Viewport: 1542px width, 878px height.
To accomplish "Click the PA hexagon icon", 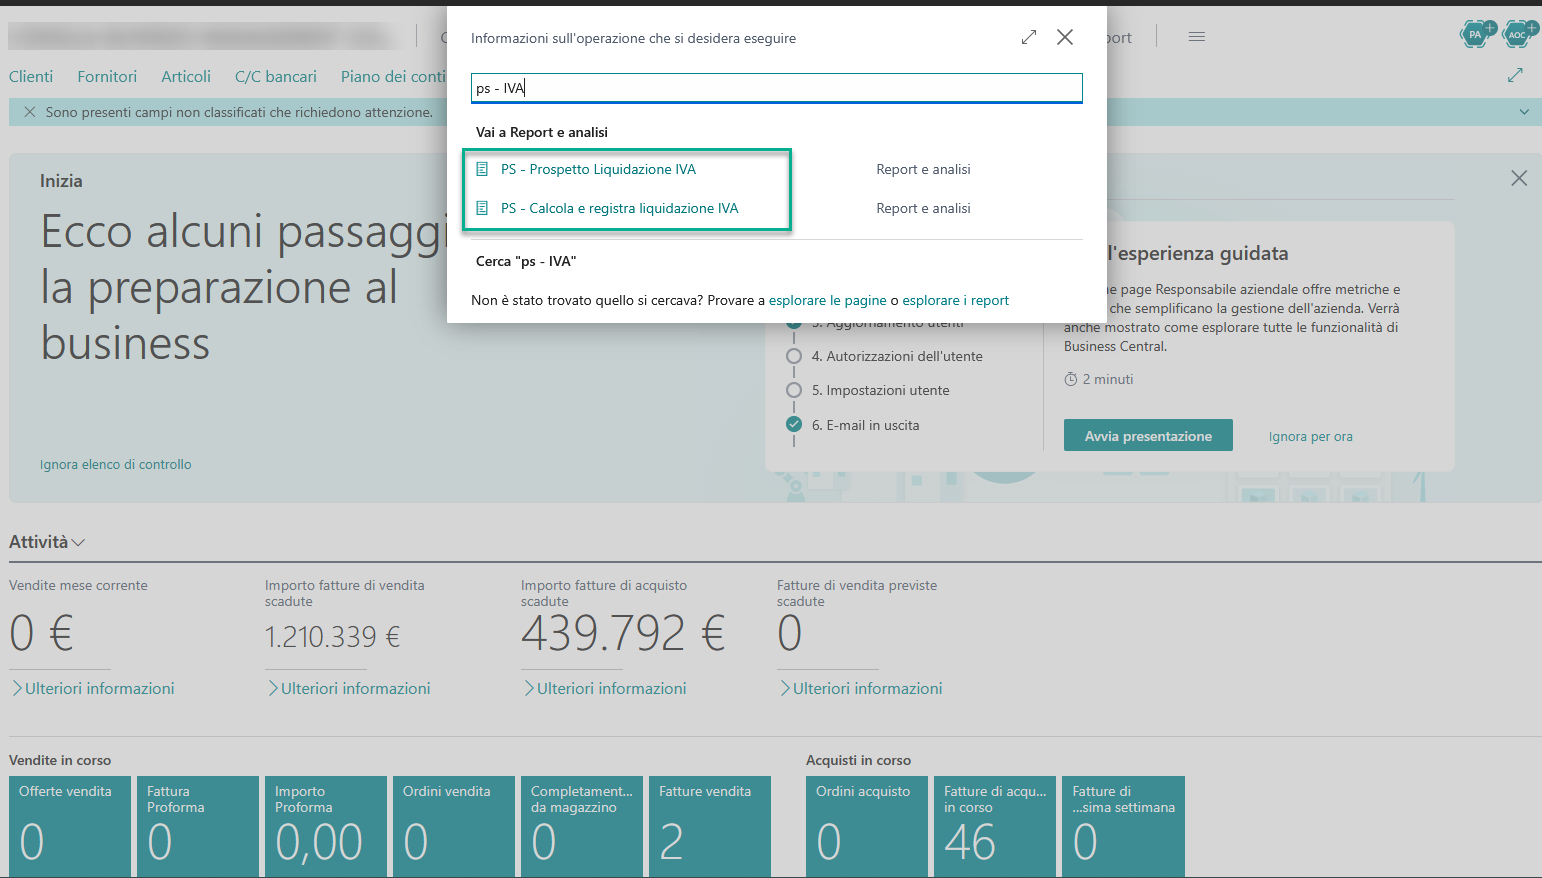I will pyautogui.click(x=1476, y=34).
